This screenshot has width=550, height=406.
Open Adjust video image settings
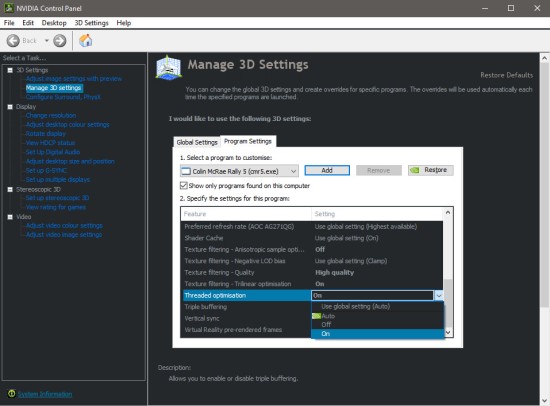[64, 235]
